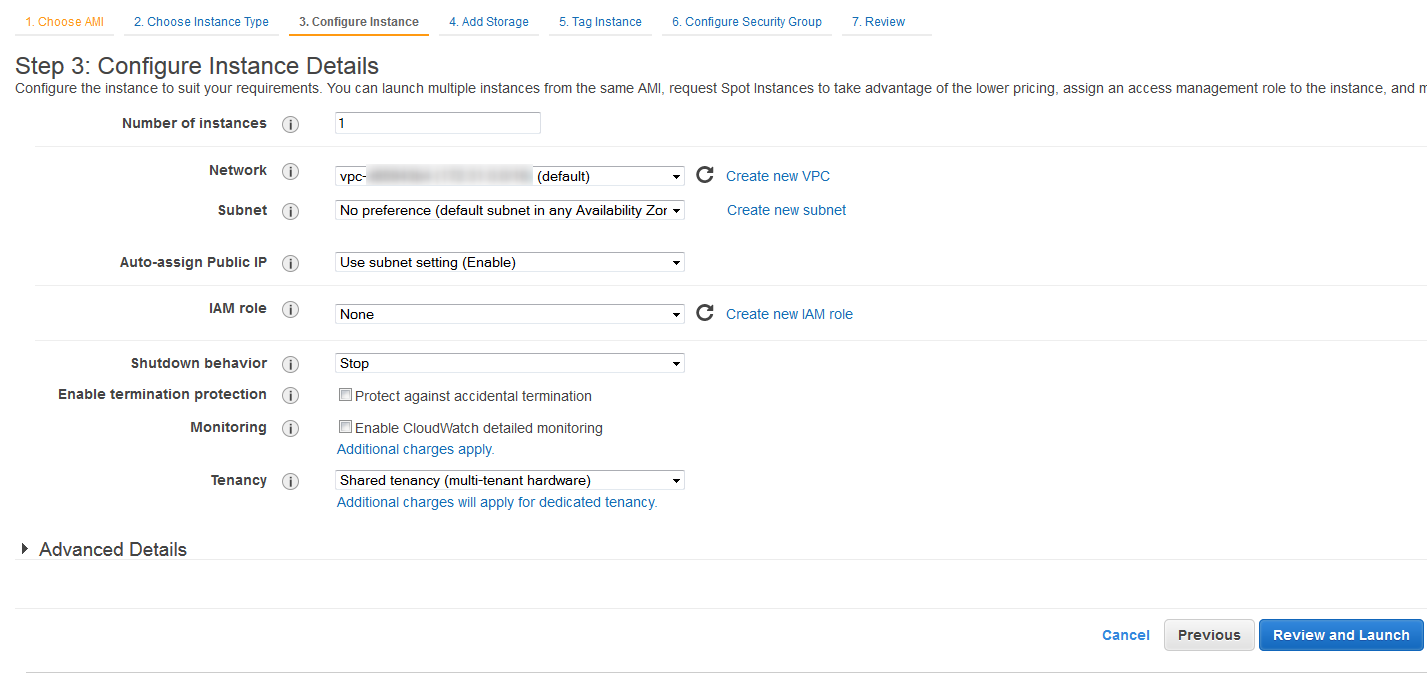Screen dimensions: 1427x678
Task: Click the Create new VPC link
Action: pos(778,175)
